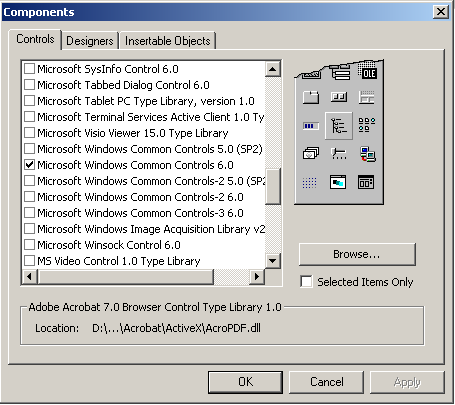Click the TreeView control icon in toolbox preview
This screenshot has height=405, width=455.
(339, 126)
